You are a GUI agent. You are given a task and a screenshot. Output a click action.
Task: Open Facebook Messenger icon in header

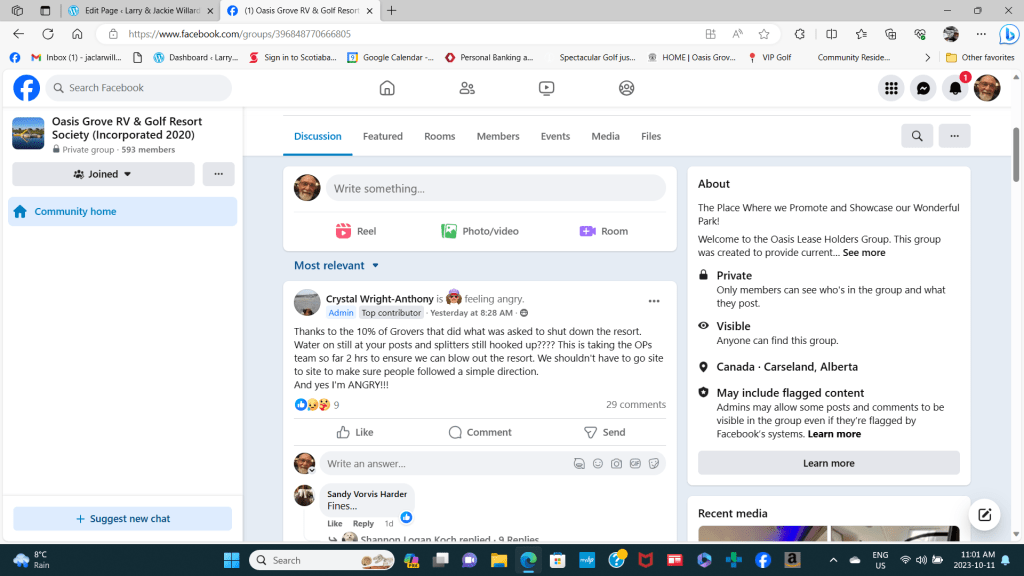click(923, 88)
